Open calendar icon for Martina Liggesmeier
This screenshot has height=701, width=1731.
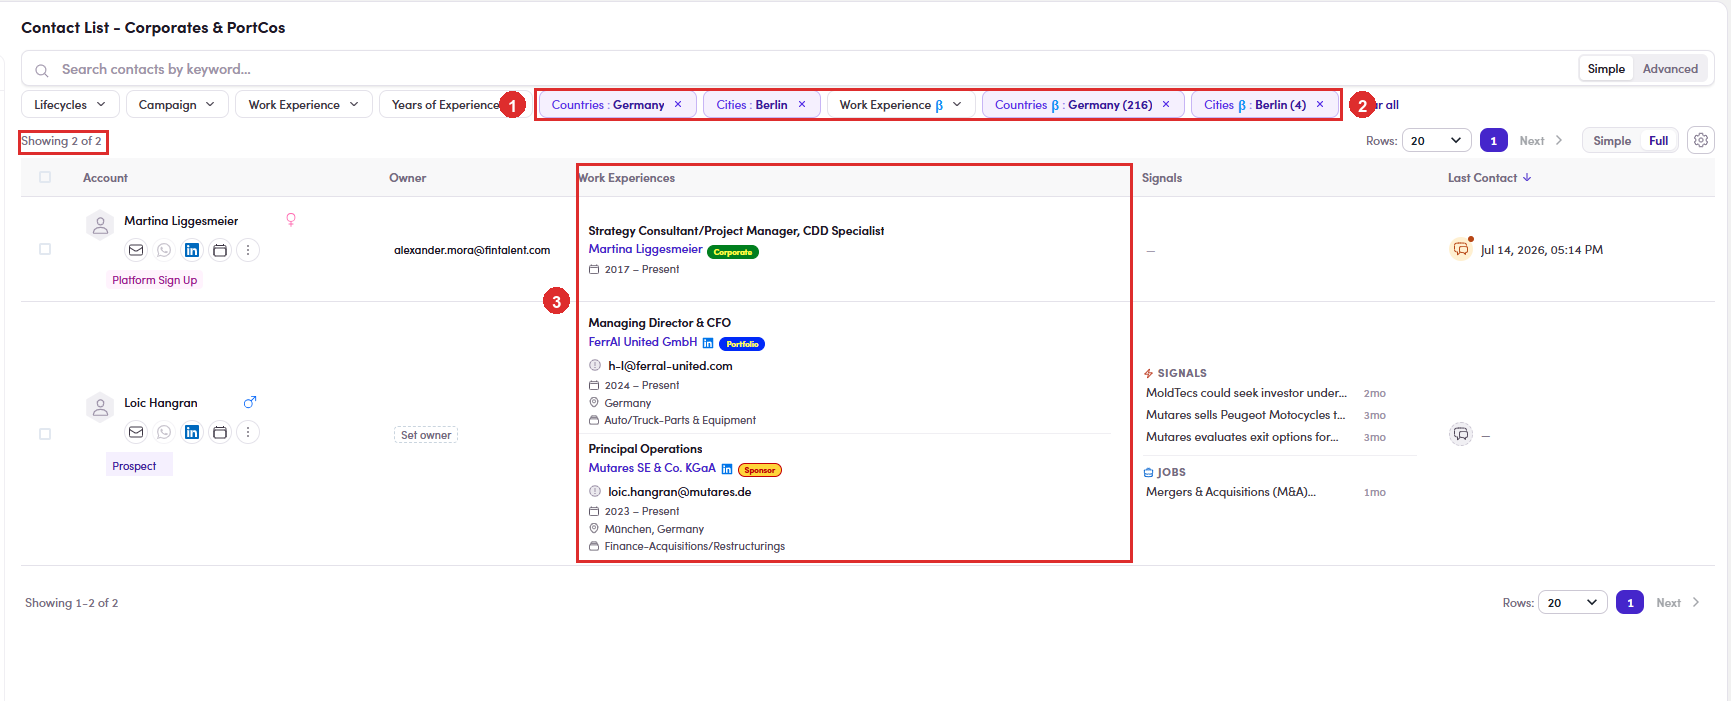[x=220, y=250]
